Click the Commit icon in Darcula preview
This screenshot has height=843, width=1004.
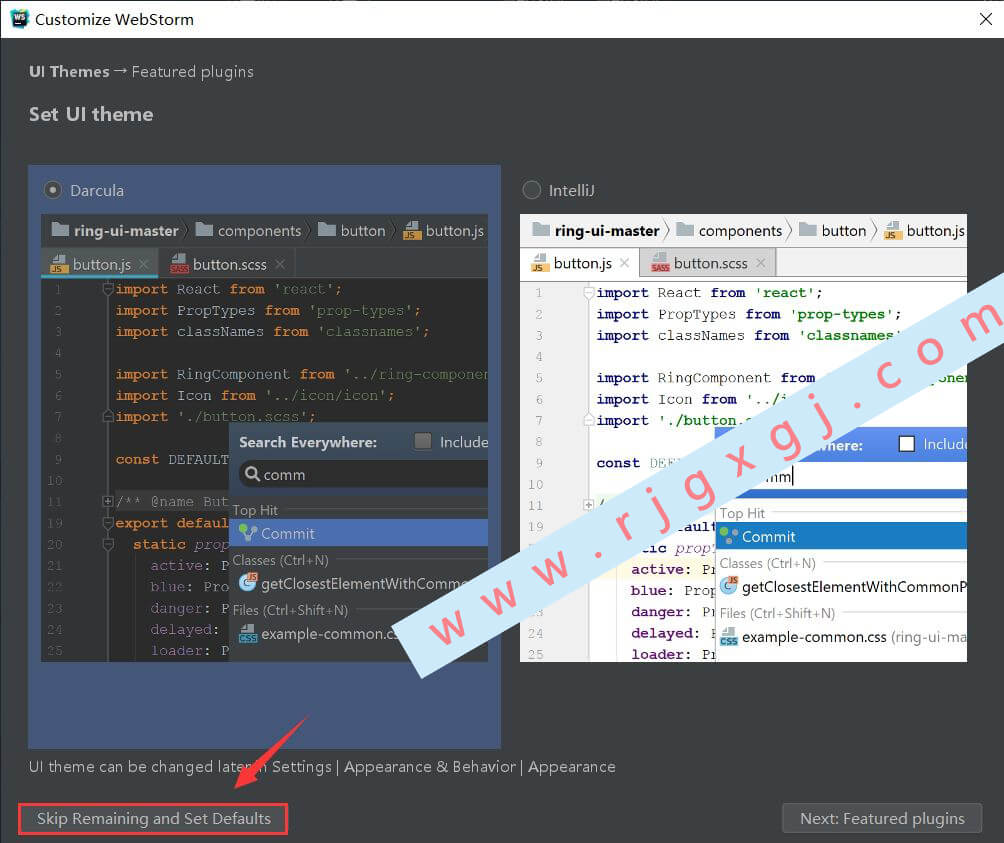[248, 533]
